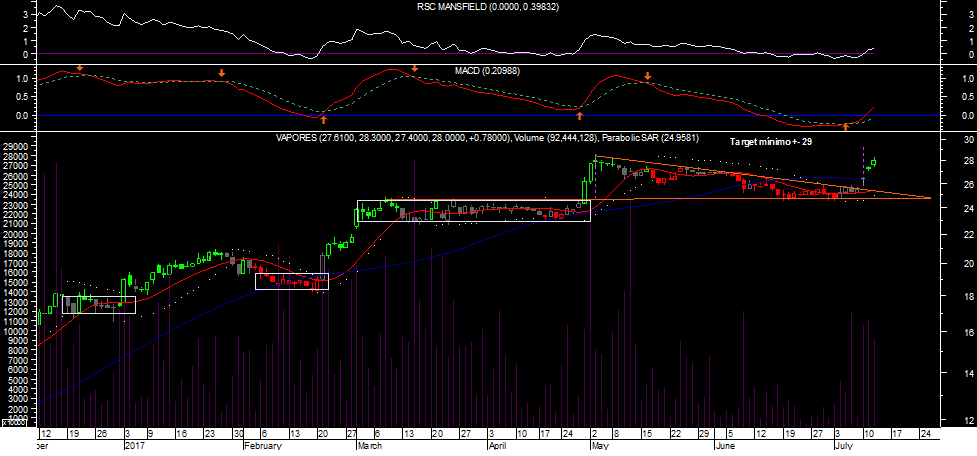Click the 29000 volume axis value
This screenshot has width=977, height=456.
[14, 146]
